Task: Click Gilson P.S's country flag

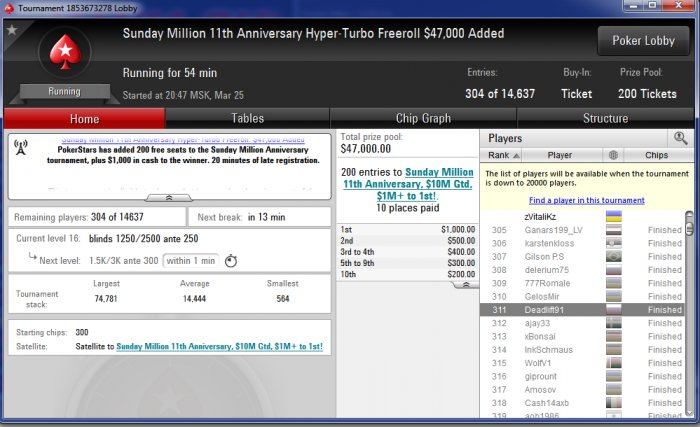Action: click(614, 256)
